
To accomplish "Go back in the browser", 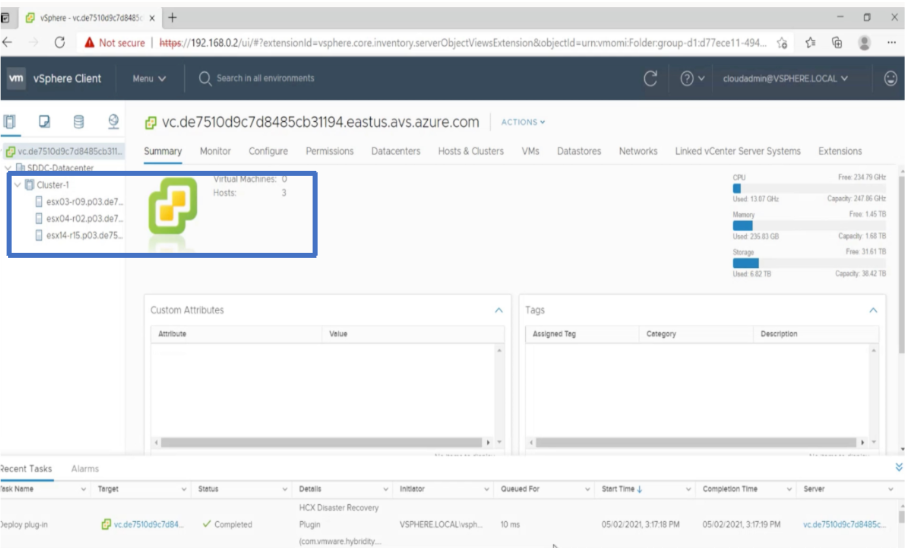I will click(8, 42).
